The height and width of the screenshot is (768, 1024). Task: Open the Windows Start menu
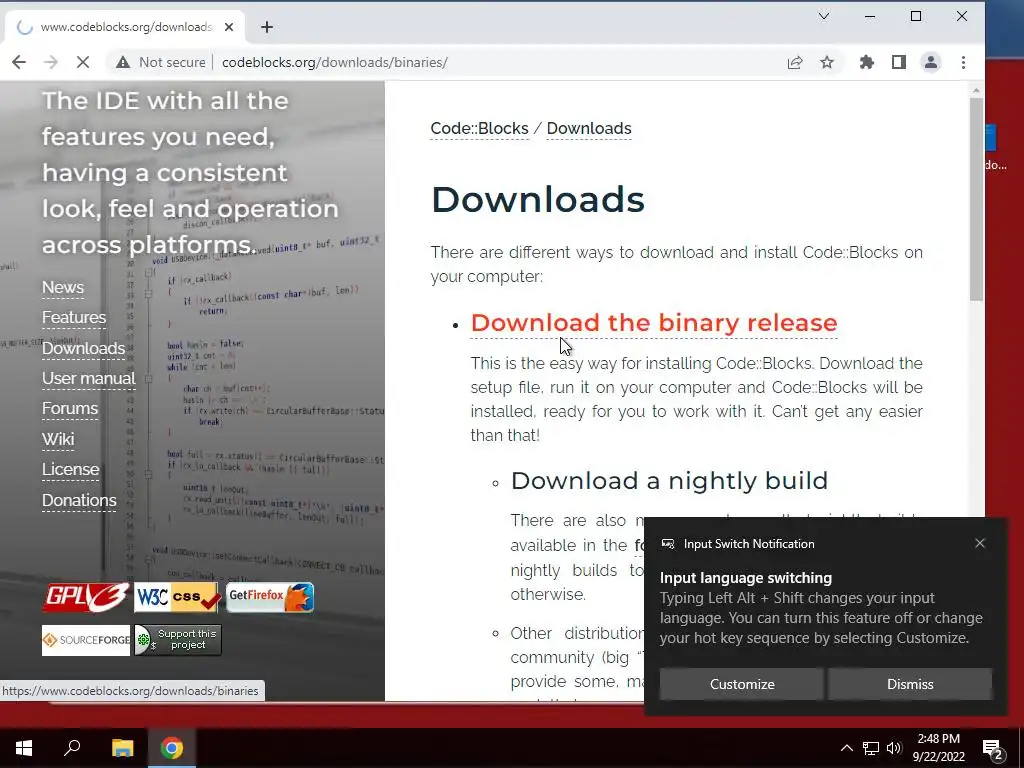[24, 748]
